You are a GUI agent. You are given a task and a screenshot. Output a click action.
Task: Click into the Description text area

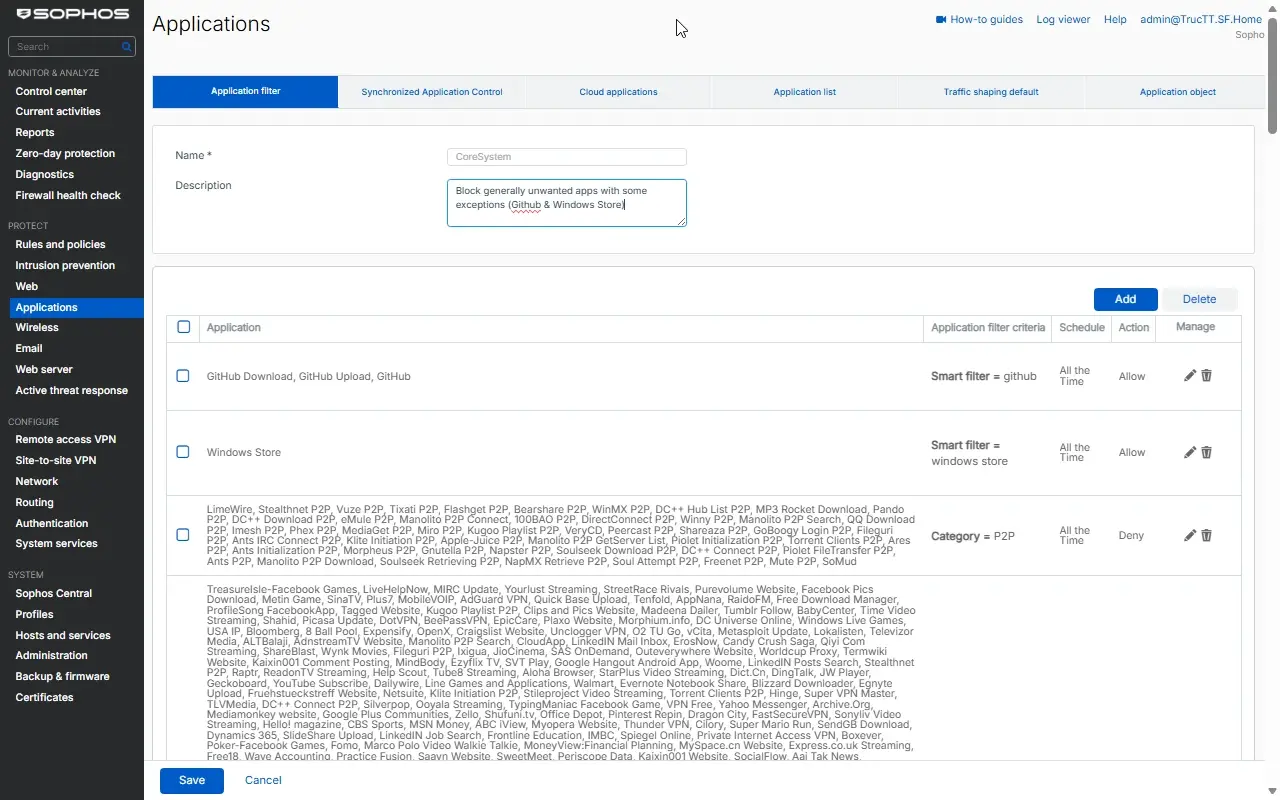[x=567, y=203]
